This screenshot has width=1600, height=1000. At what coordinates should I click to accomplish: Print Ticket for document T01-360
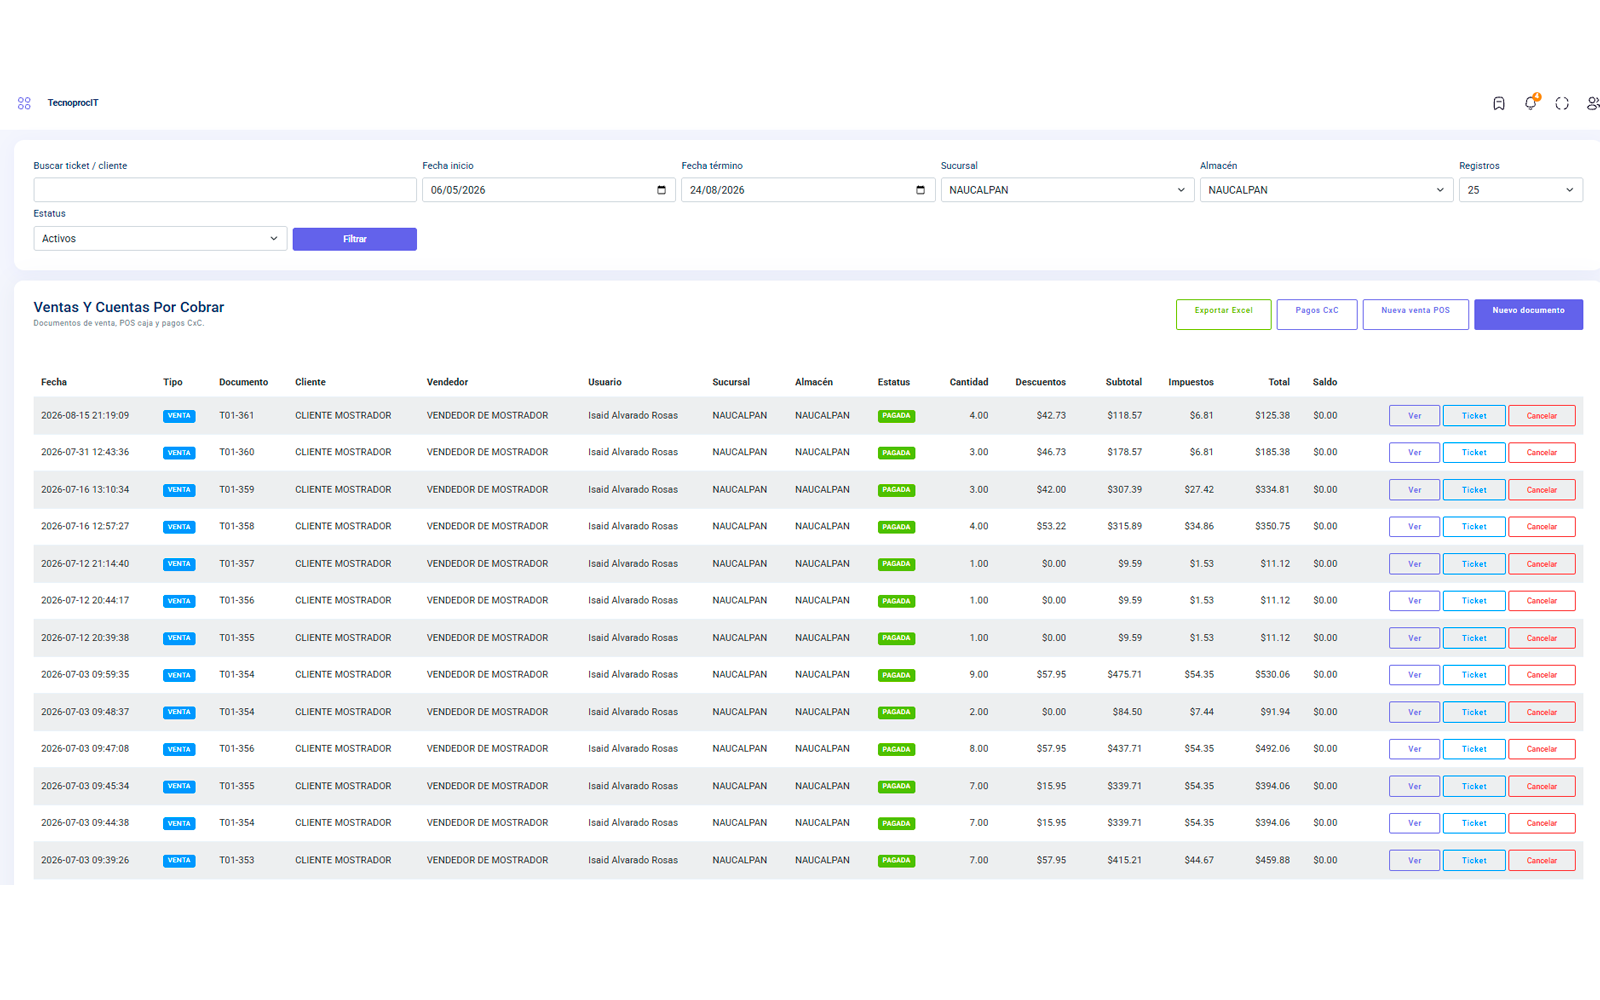(x=1474, y=453)
